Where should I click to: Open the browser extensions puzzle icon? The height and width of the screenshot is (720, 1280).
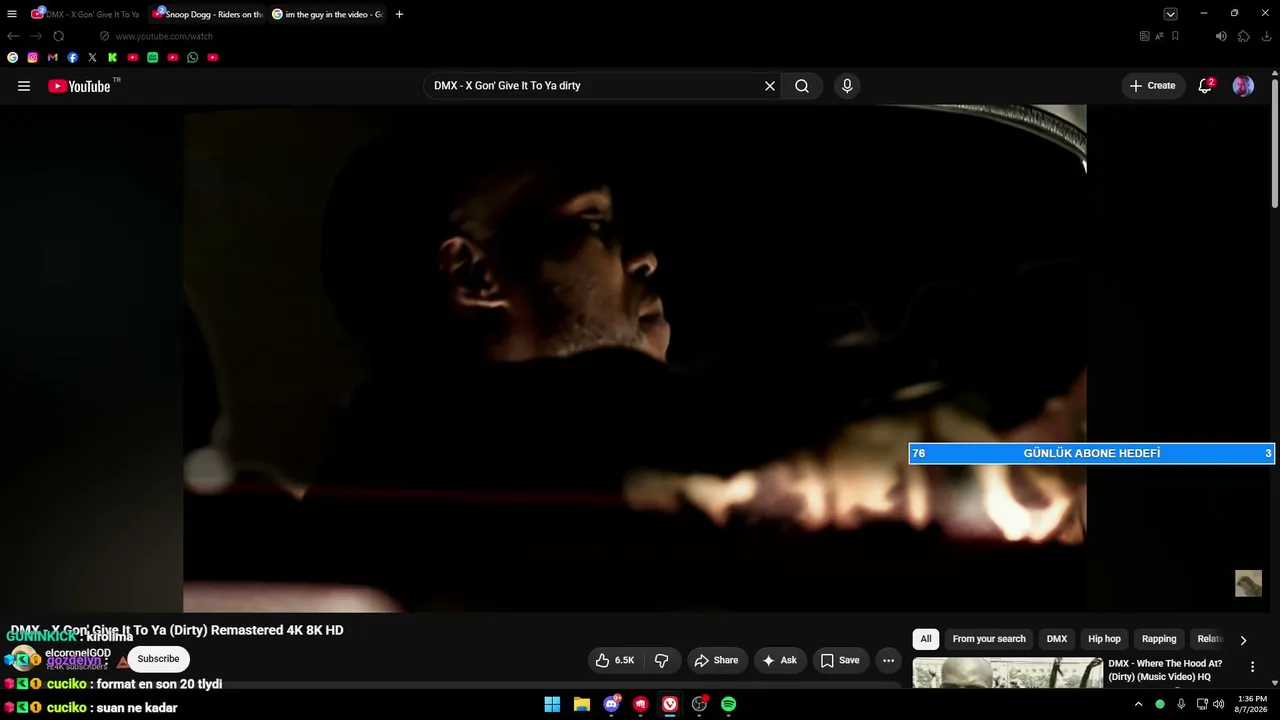(x=1244, y=36)
